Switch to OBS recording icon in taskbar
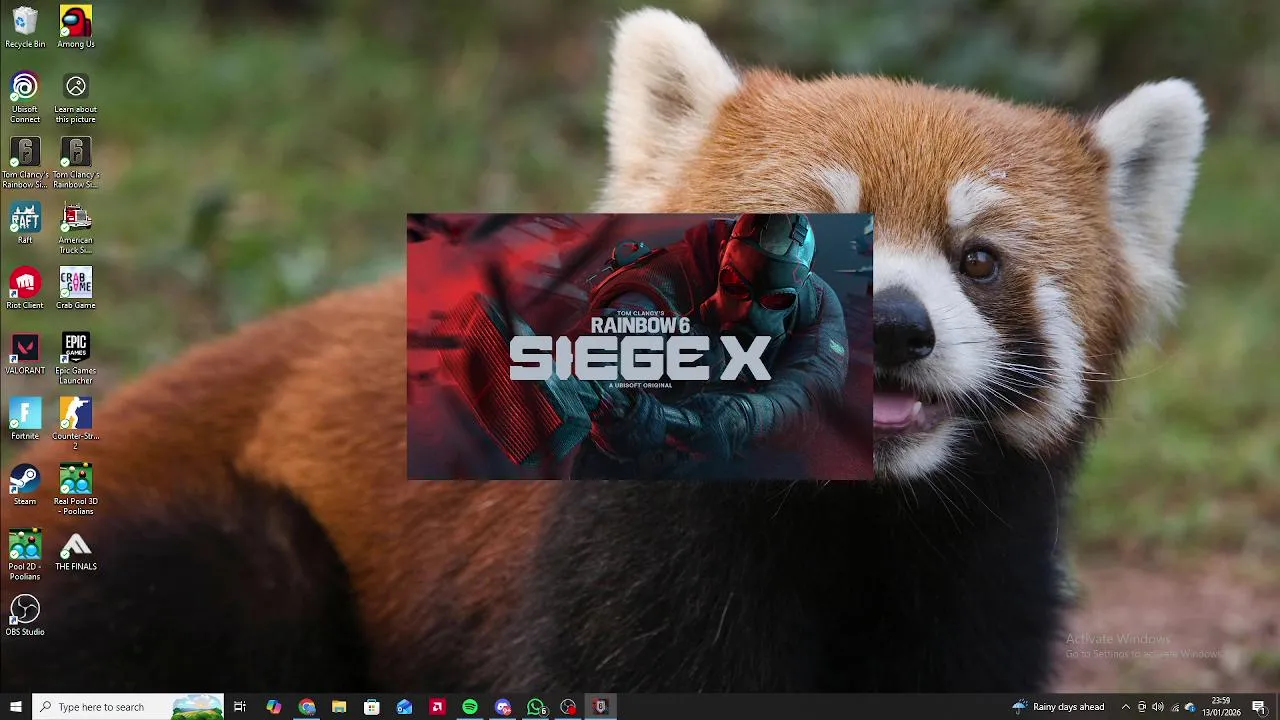The image size is (1280, 720). [568, 707]
